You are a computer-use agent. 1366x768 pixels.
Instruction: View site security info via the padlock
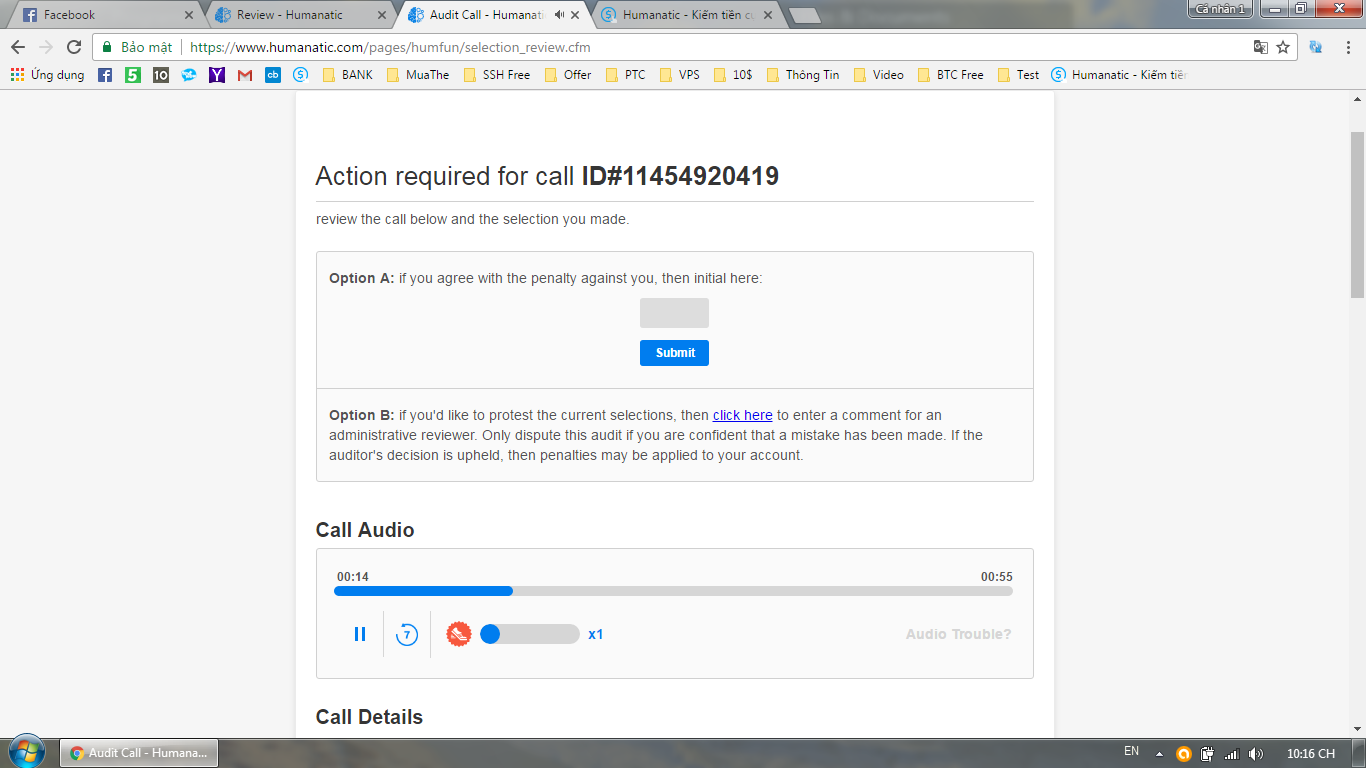108,47
